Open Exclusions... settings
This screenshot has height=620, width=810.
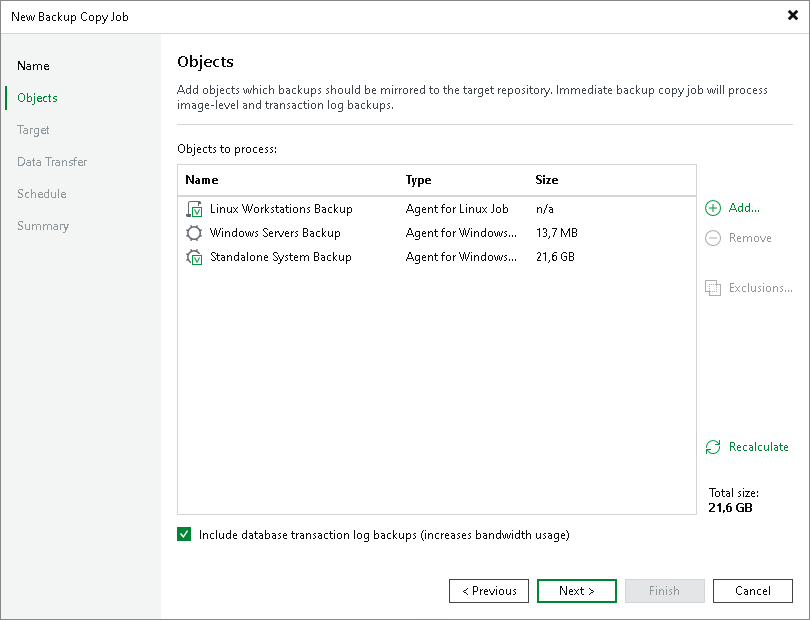point(760,288)
